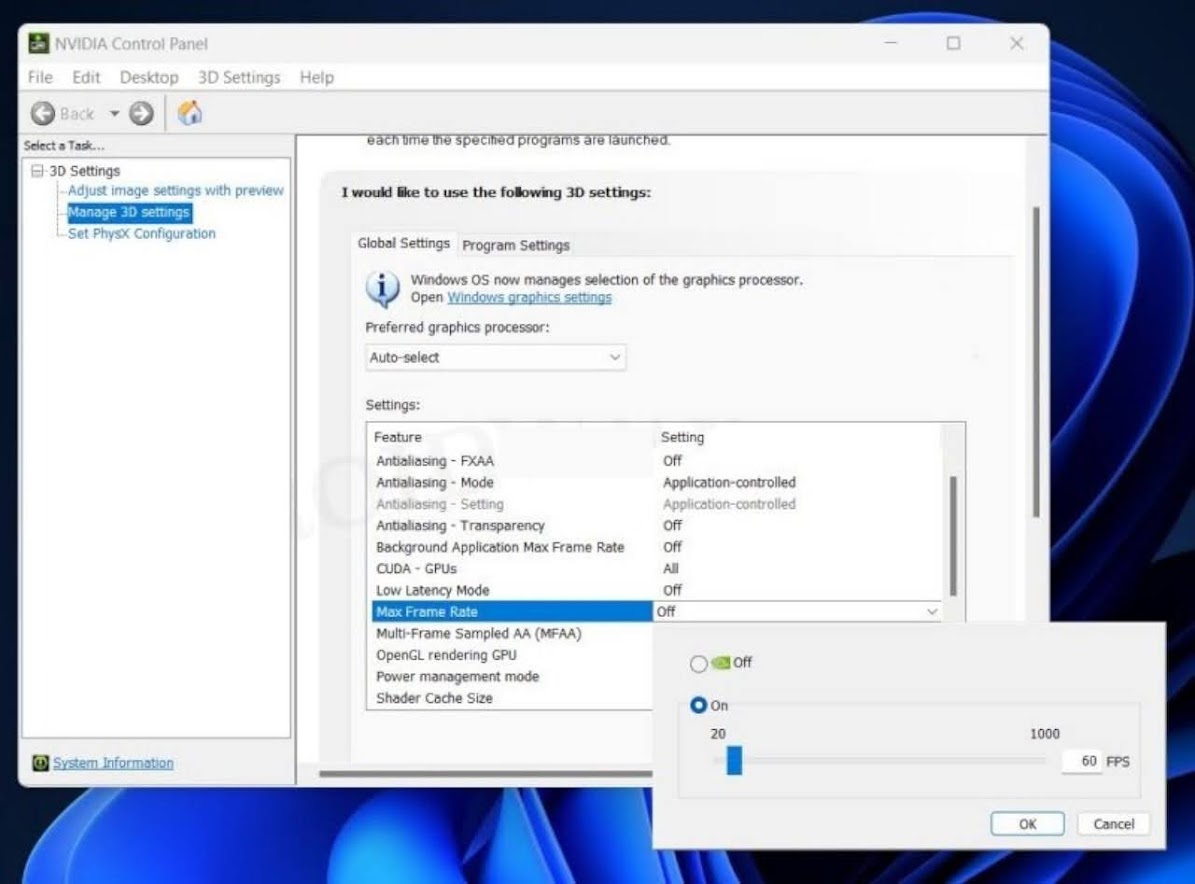Close the NVIDIA Control Panel window
Screen dimensions: 1195x884
point(1017,43)
